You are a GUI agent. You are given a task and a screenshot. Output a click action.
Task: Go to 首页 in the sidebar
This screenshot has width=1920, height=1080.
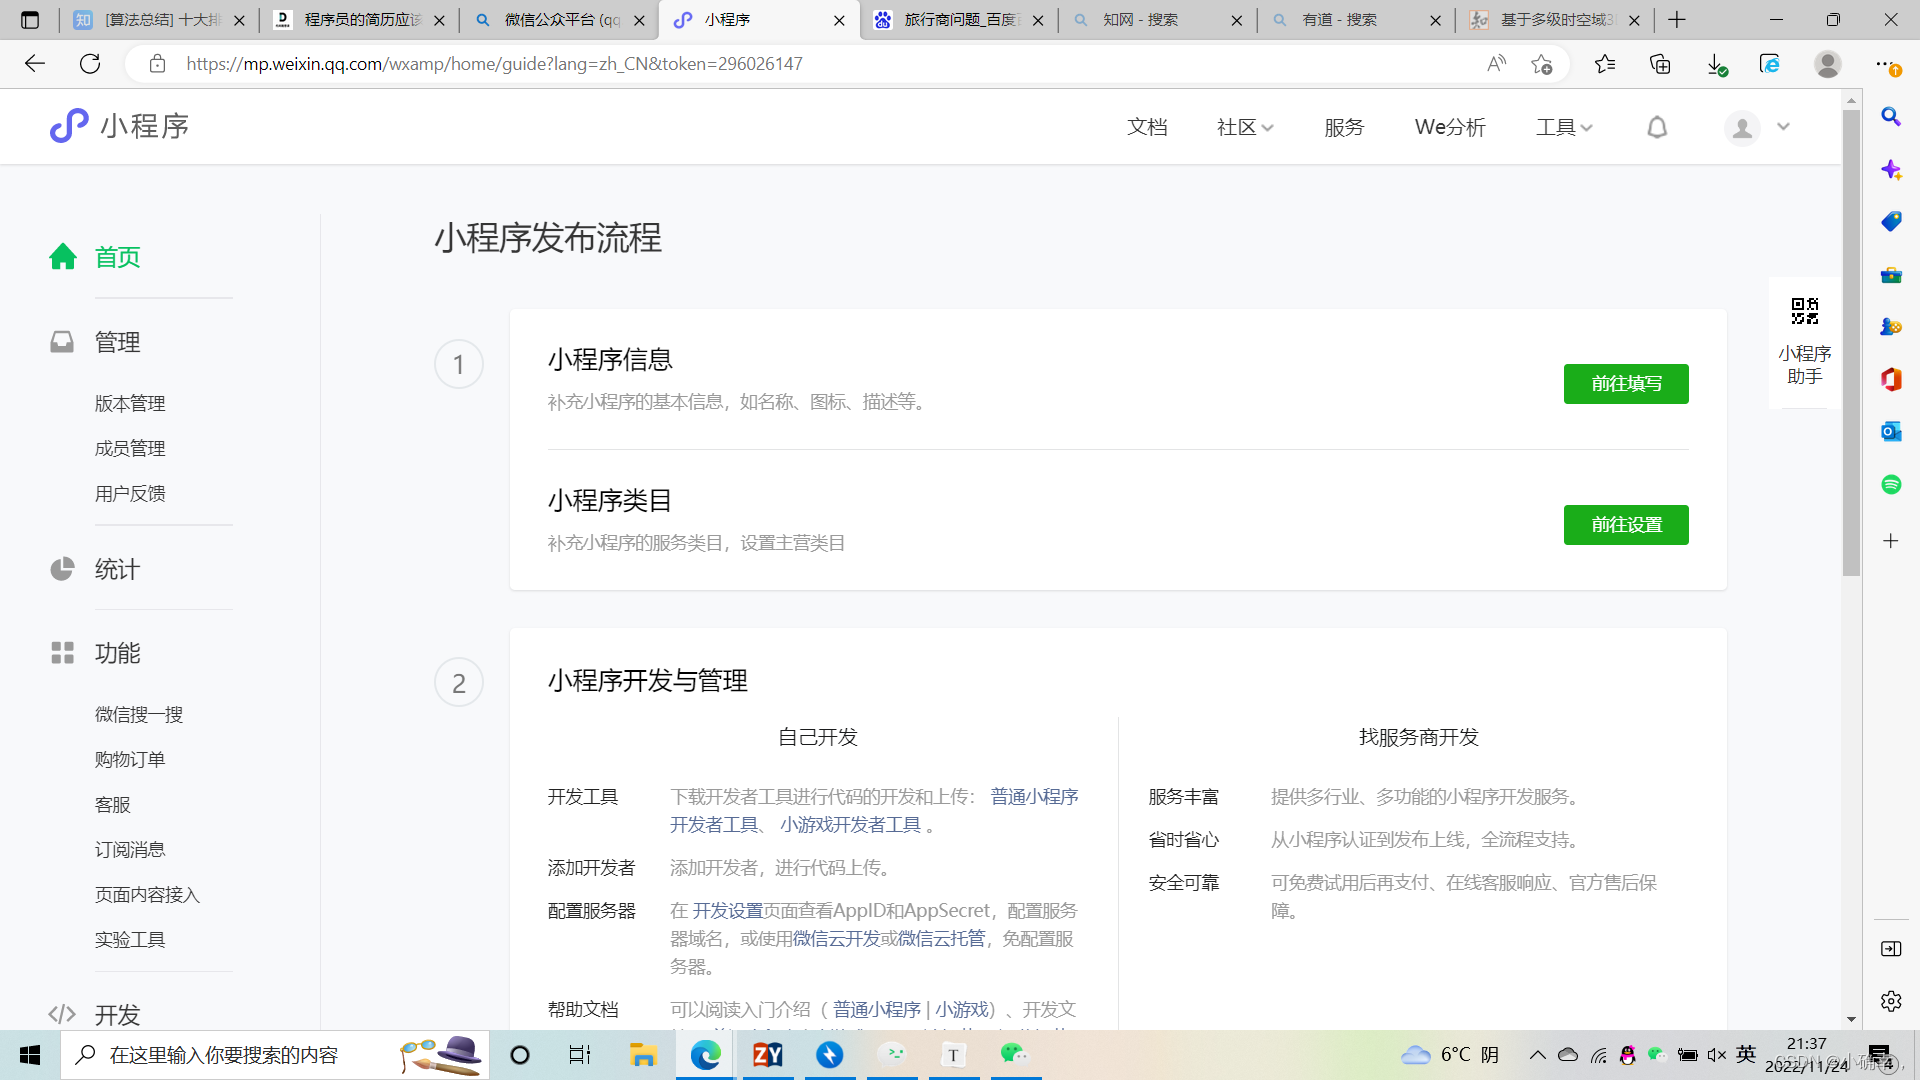point(117,257)
